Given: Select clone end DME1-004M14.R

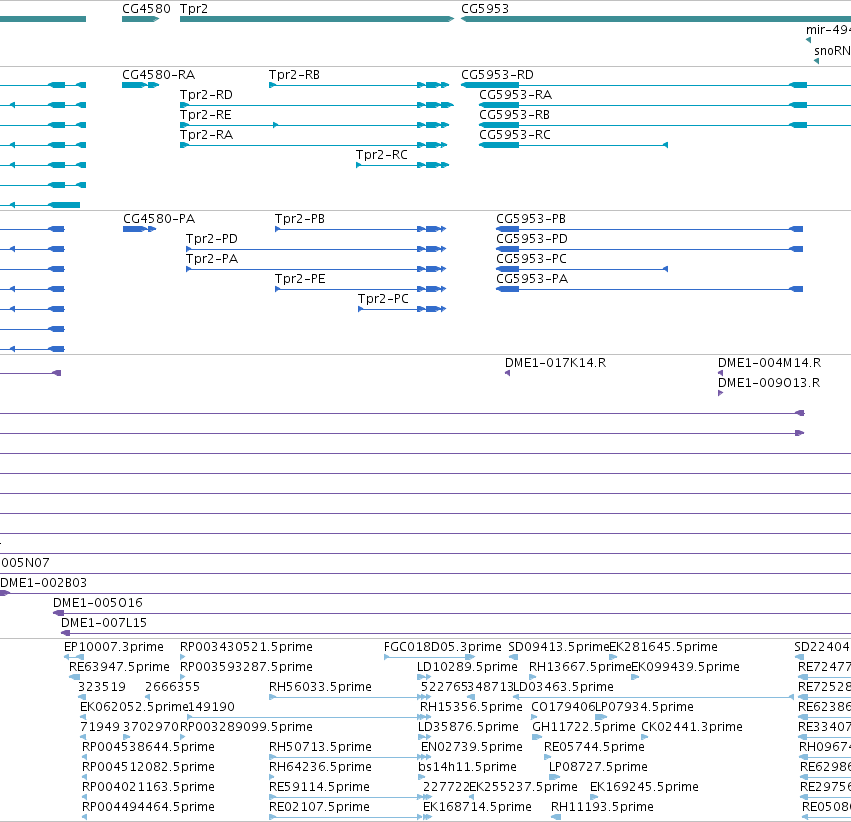Looking at the screenshot, I should 769,363.
